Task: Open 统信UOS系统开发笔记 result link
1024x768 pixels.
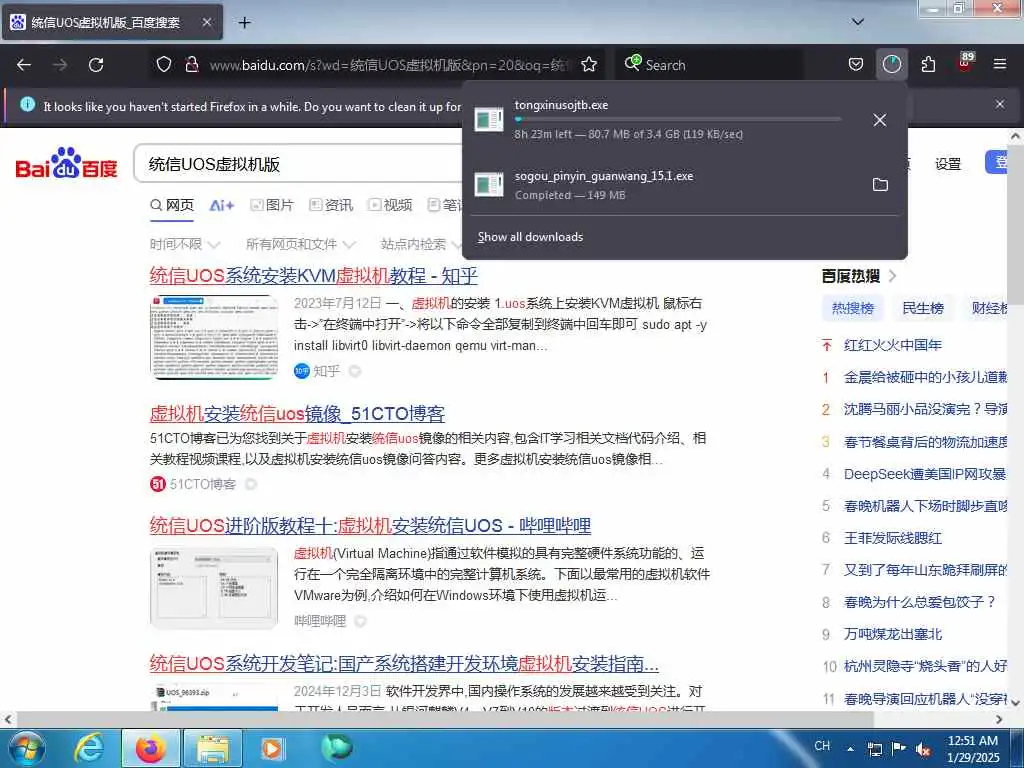Action: point(404,664)
